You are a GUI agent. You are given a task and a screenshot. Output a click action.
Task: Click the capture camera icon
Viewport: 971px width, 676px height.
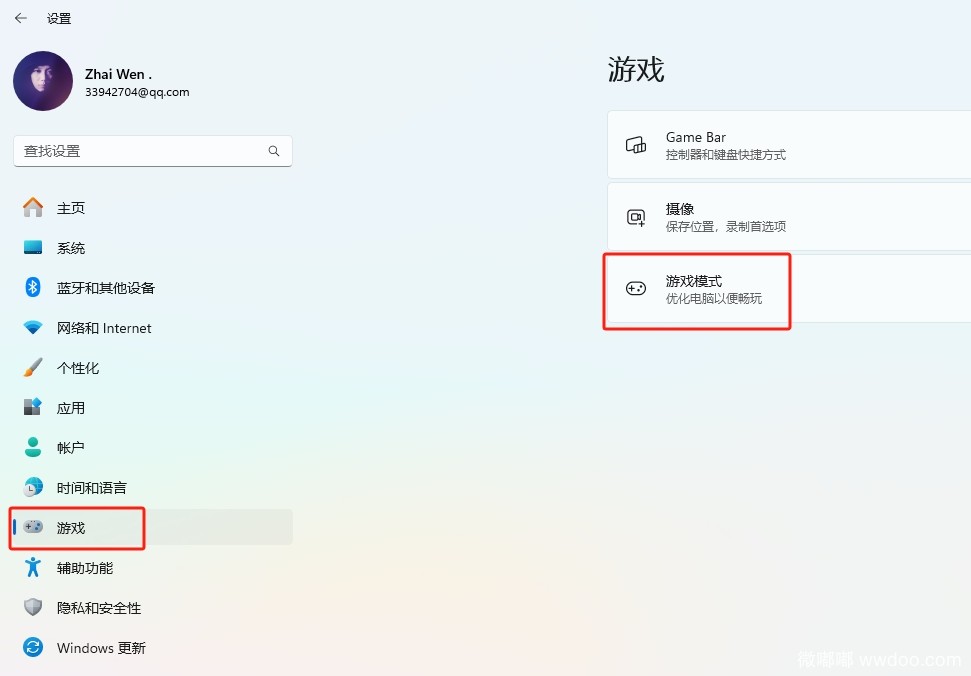pos(636,217)
